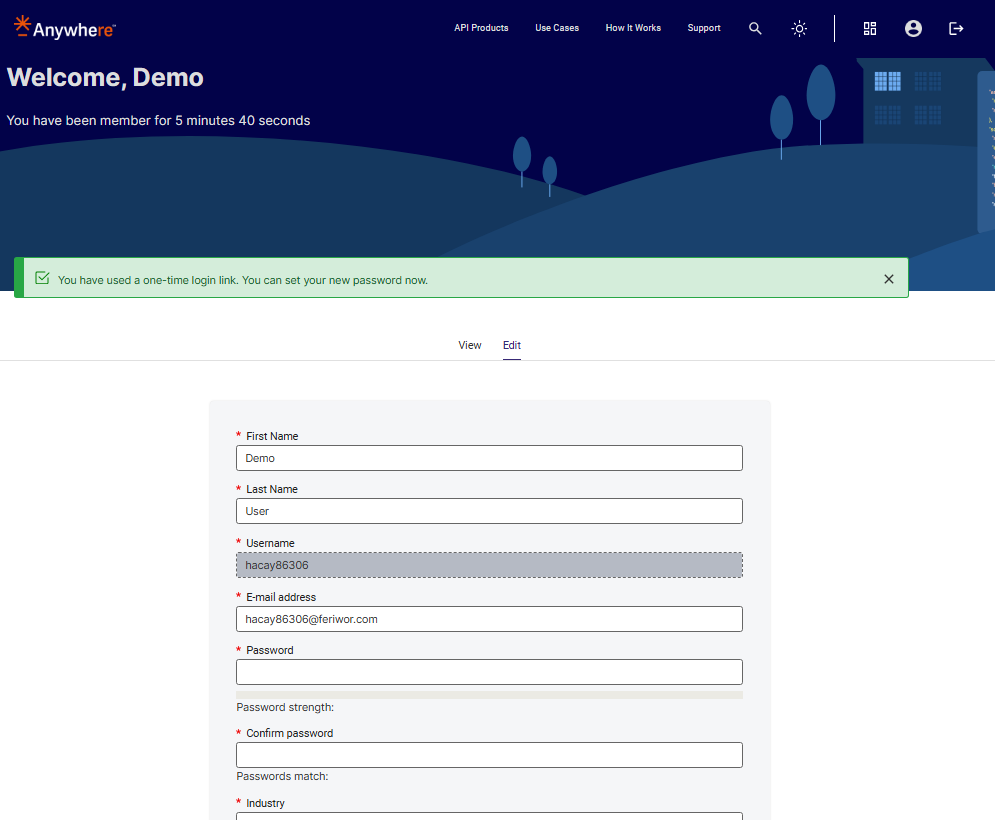Image resolution: width=995 pixels, height=820 pixels.
Task: Open the user account profile icon
Action: pos(913,29)
